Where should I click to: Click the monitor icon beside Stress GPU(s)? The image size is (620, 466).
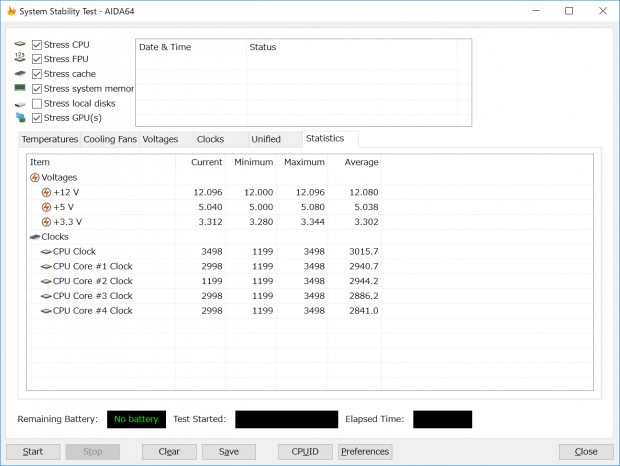click(x=21, y=117)
